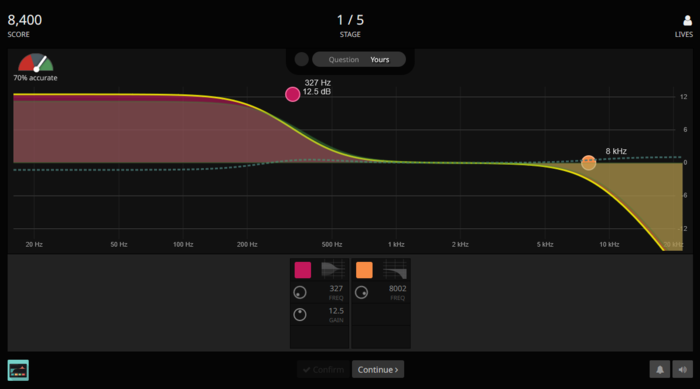Screen dimensions: 700x389
Task: Select the orange band color swatch
Action: (x=364, y=270)
